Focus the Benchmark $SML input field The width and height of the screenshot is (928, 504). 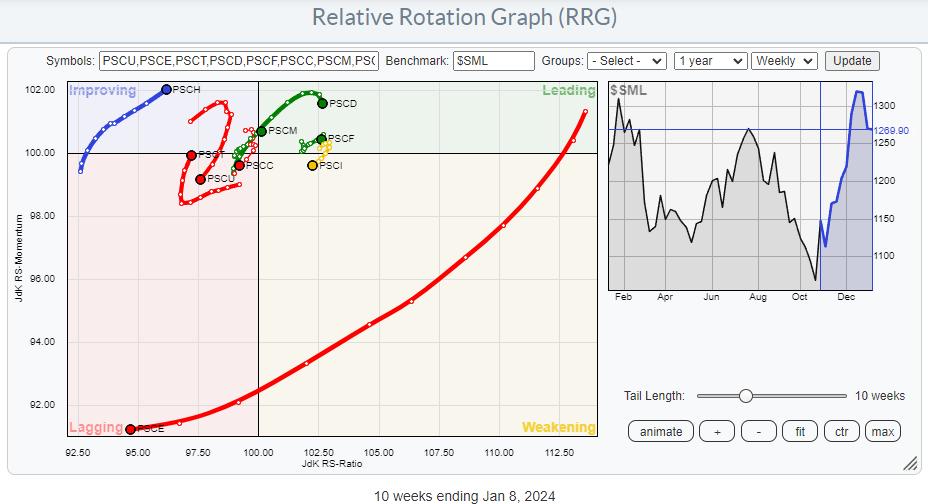(x=493, y=61)
